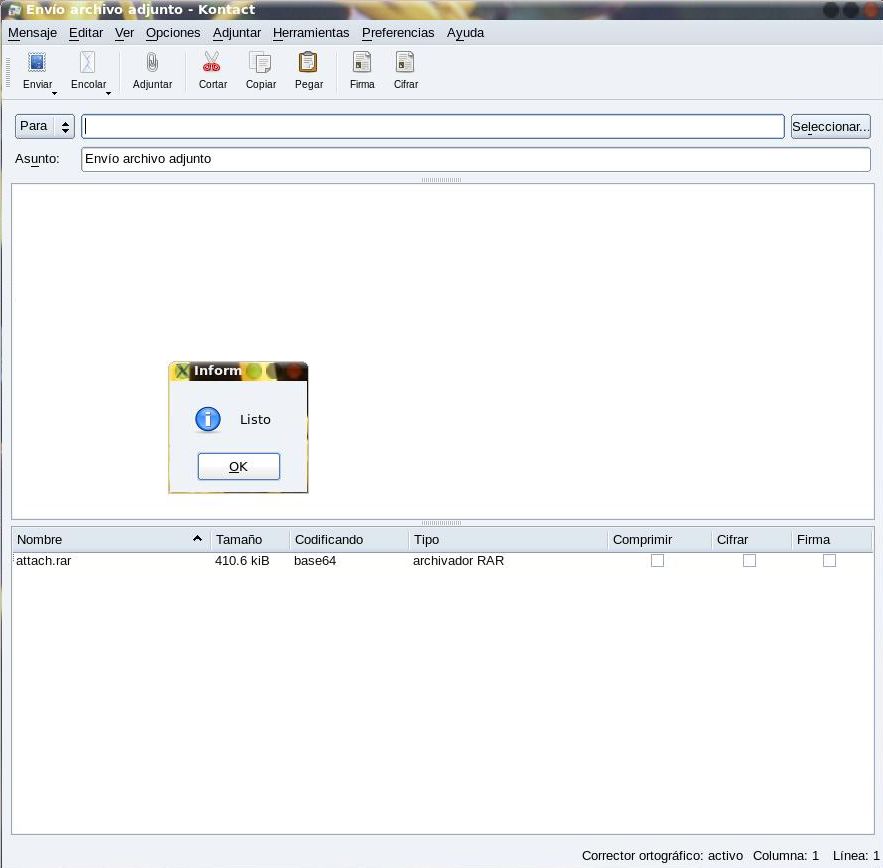
Task: Toggle Comprimir checkbox for attach.rar
Action: 657,560
